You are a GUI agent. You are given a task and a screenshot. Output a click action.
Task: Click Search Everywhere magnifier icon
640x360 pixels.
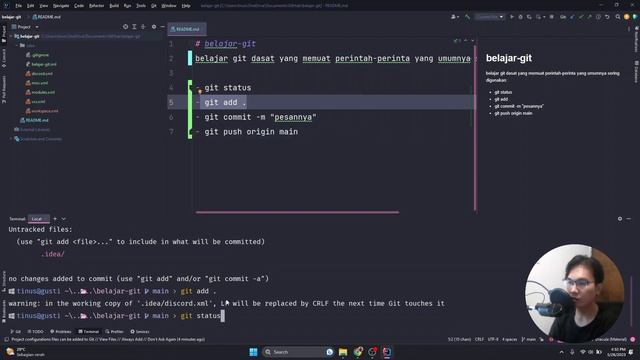tap(618, 17)
